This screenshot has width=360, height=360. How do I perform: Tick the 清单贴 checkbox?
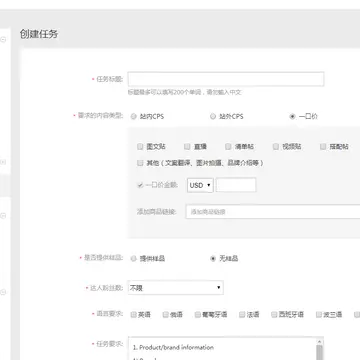(x=228, y=146)
